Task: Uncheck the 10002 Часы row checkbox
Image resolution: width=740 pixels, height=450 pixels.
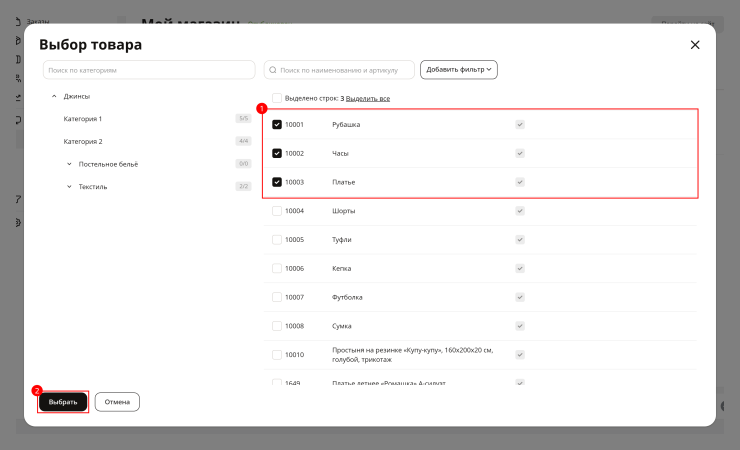Action: click(277, 153)
